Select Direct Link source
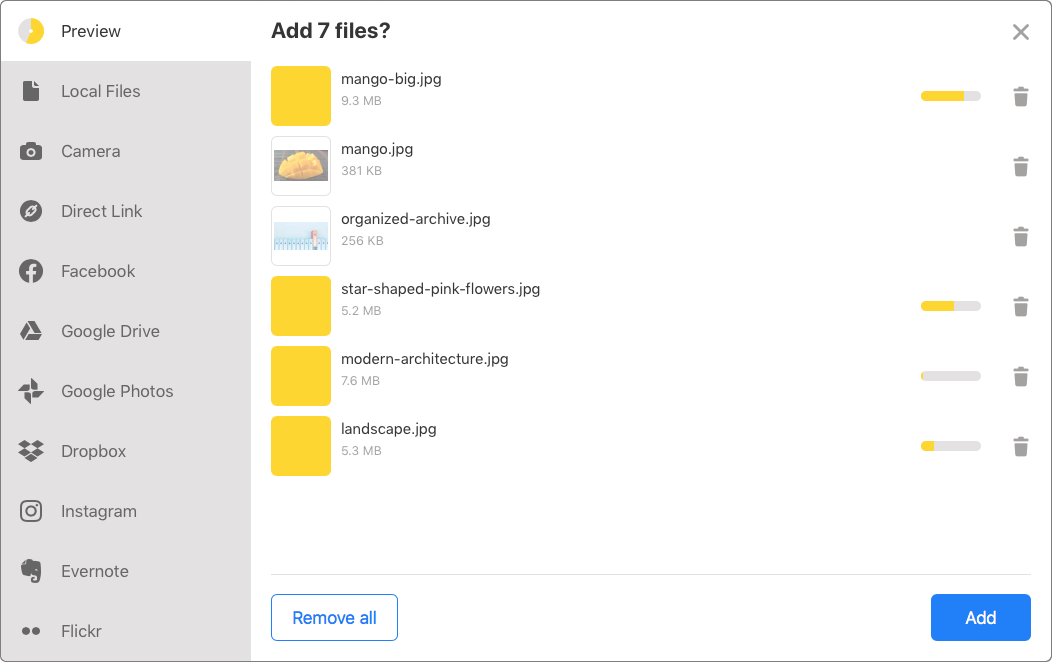The height and width of the screenshot is (662, 1052). (101, 211)
